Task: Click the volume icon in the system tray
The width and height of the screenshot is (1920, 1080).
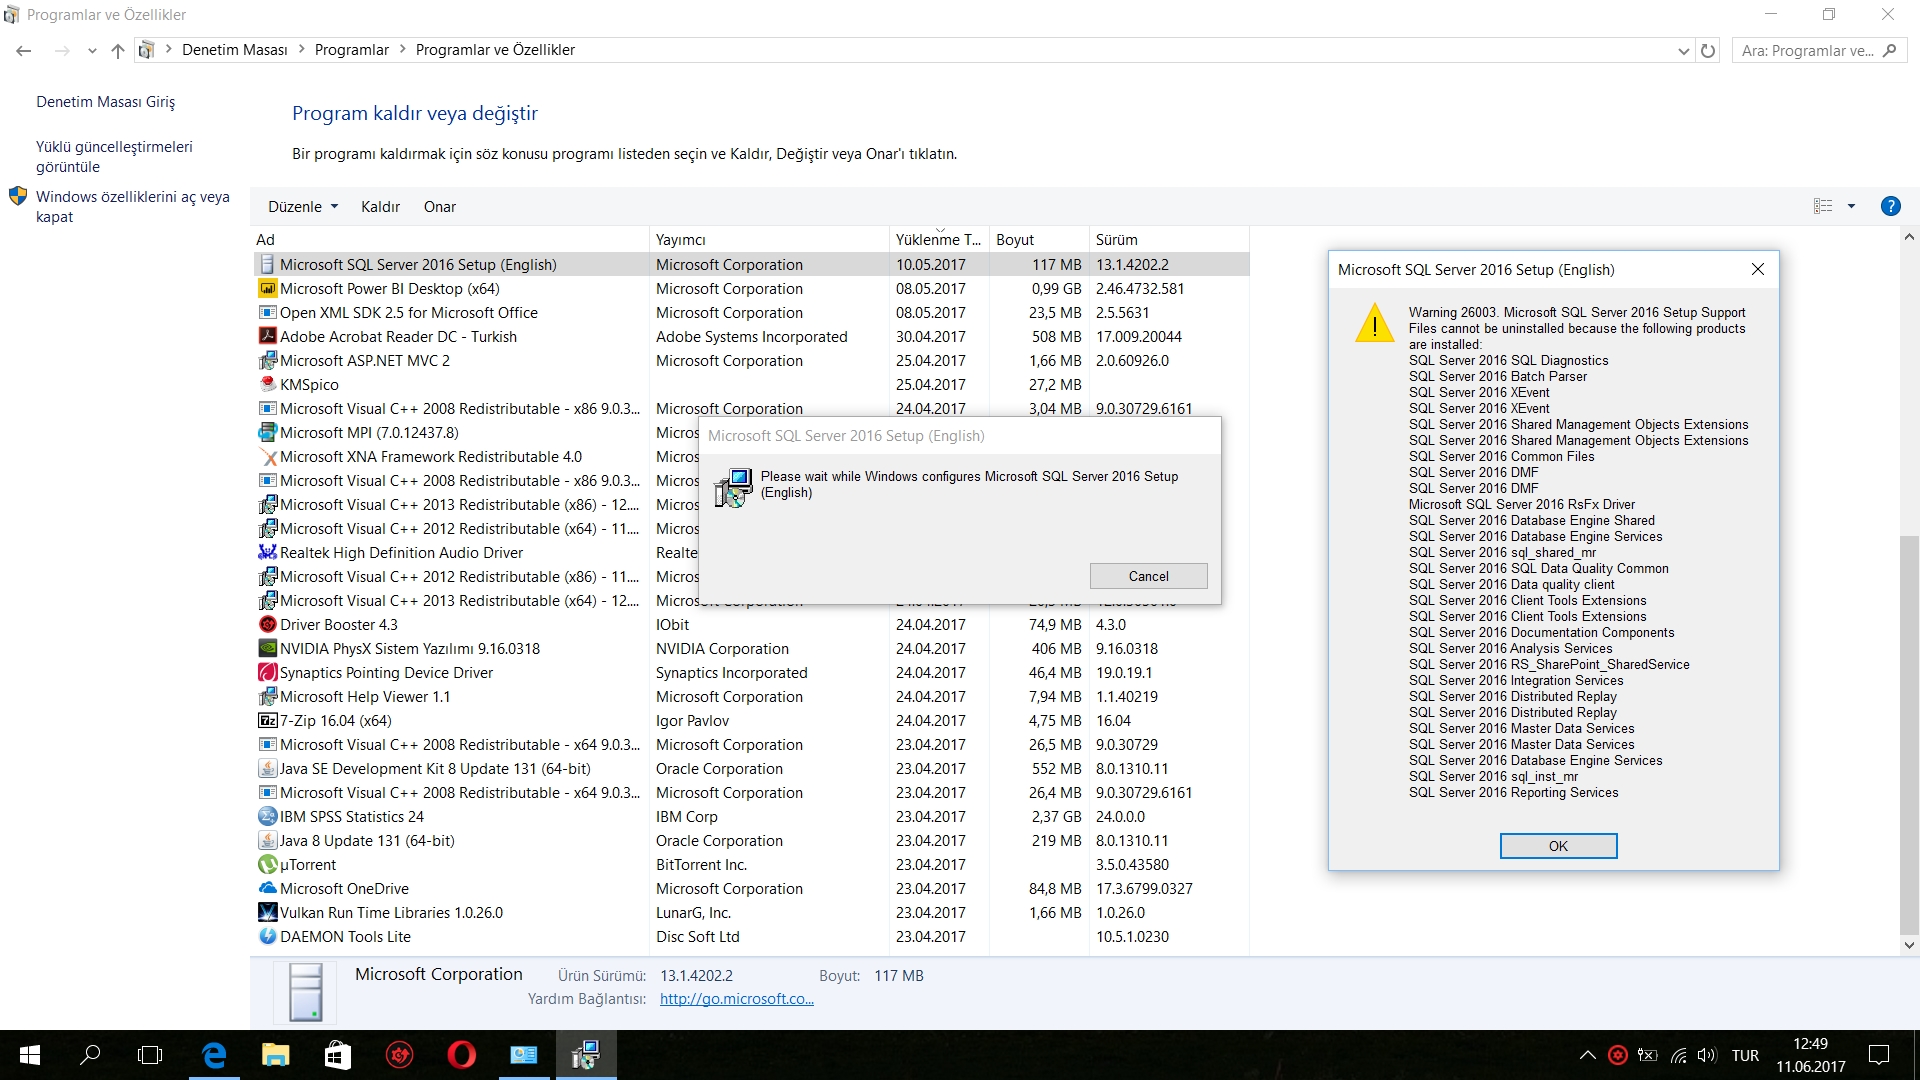Action: [1706, 1055]
